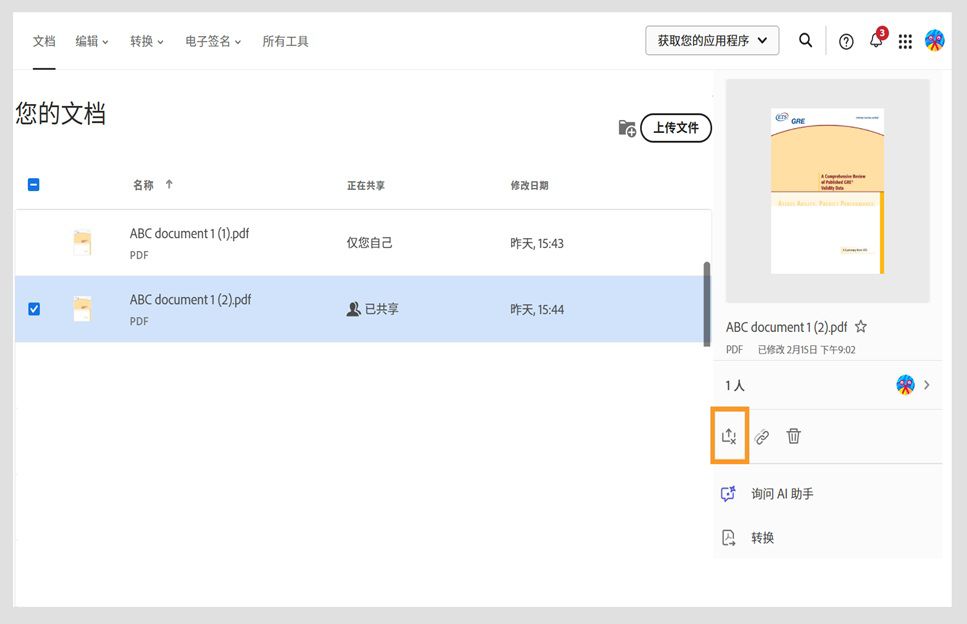
Task: Click the 上传文件 button
Action: tap(675, 128)
